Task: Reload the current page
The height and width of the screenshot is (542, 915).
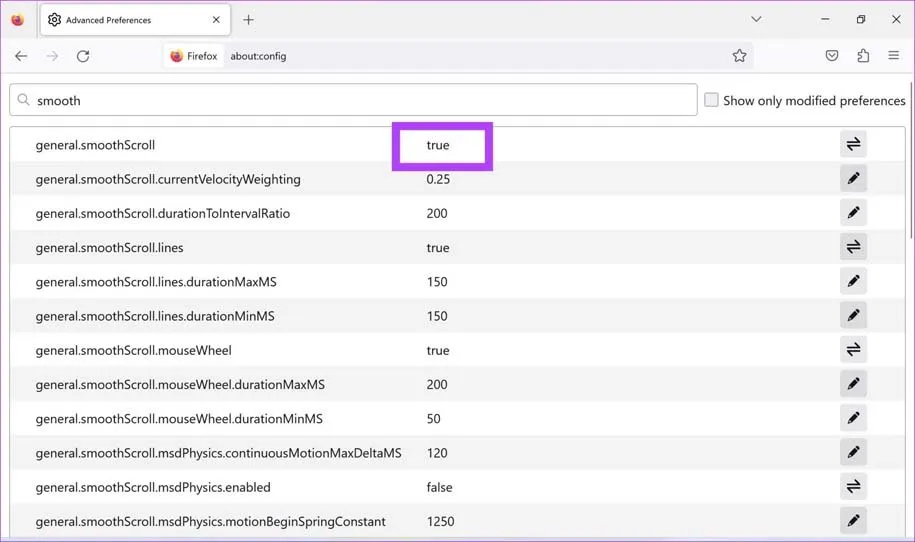Action: (x=83, y=56)
